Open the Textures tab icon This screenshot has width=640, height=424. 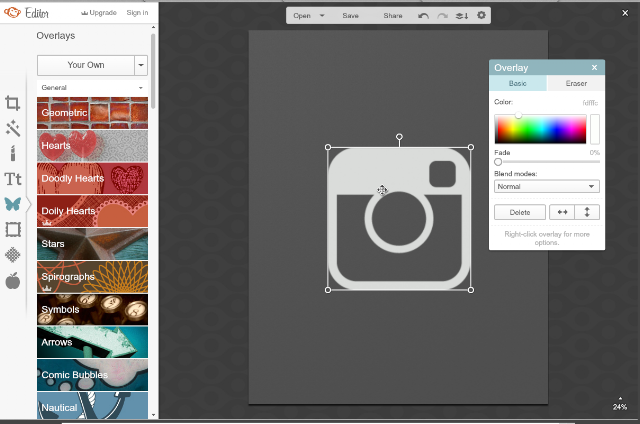[x=13, y=255]
